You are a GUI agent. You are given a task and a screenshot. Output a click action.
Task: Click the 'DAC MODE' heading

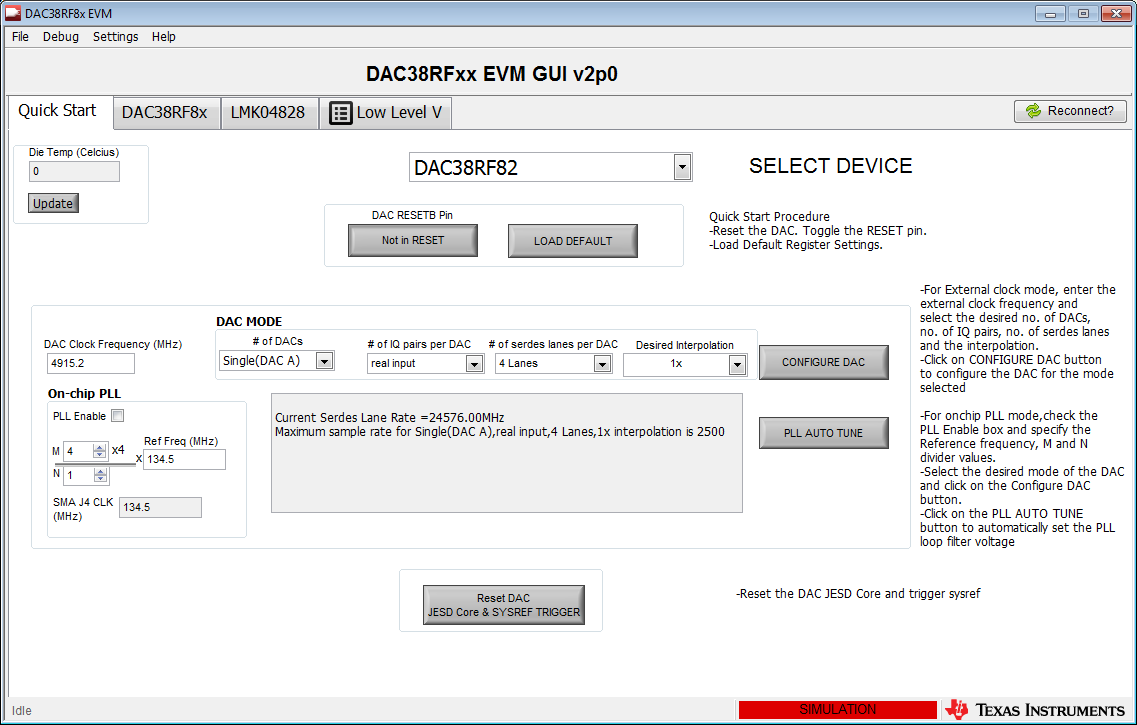click(249, 321)
